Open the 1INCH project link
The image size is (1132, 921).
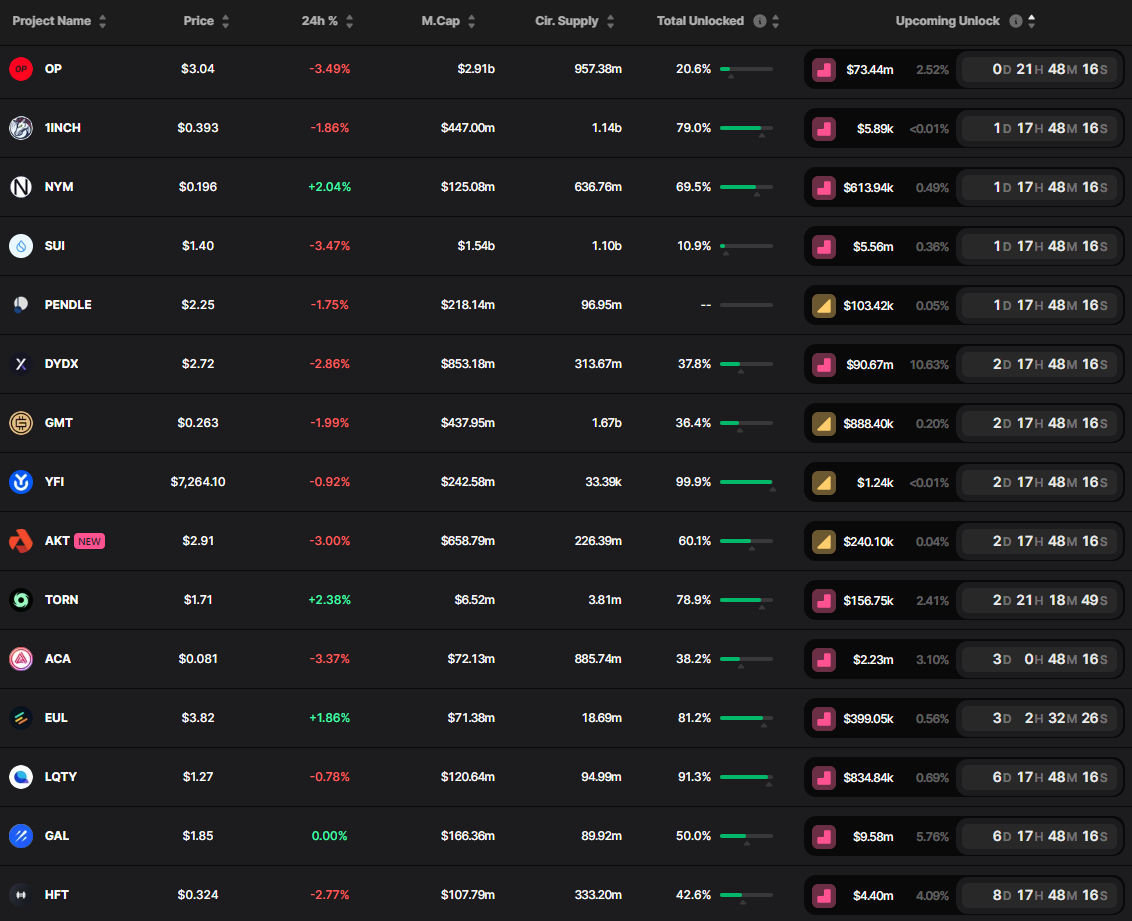63,128
